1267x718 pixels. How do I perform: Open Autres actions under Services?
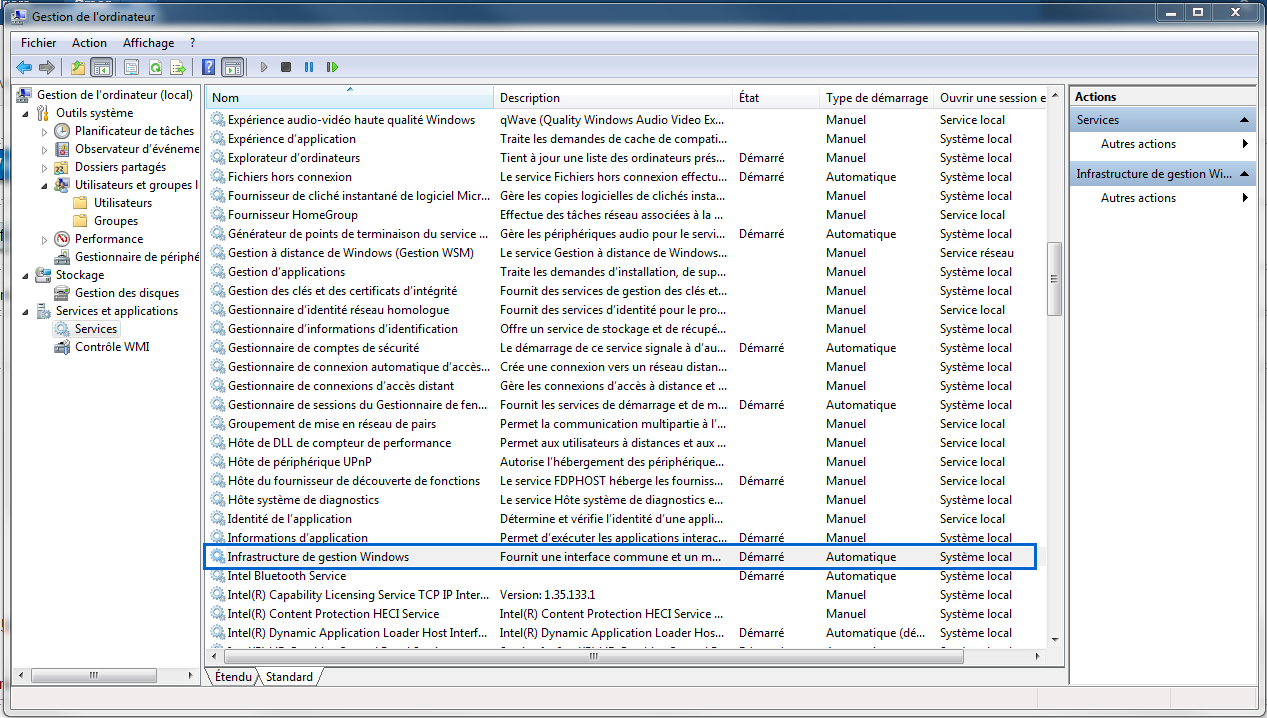[x=1138, y=144]
